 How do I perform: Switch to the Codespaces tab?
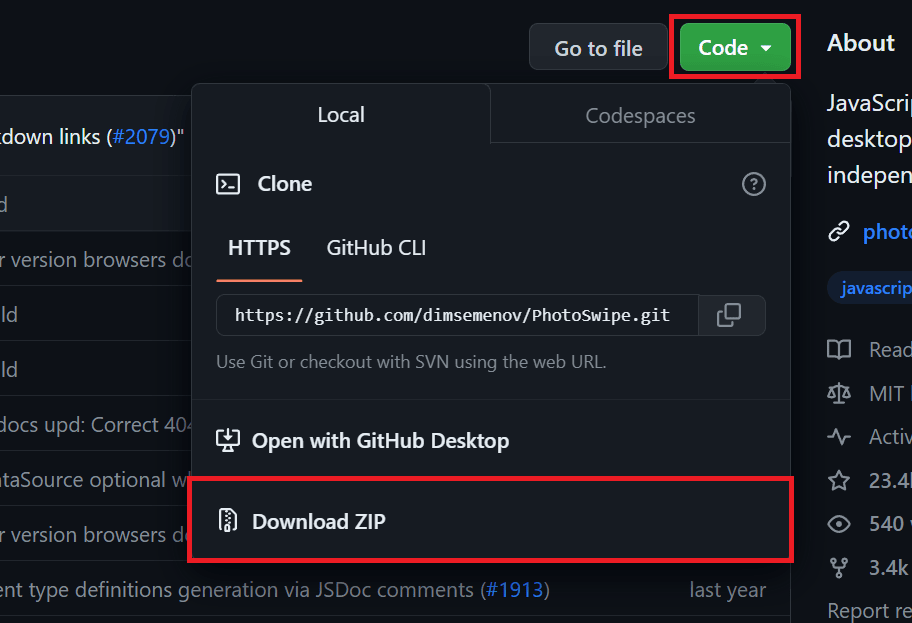640,115
